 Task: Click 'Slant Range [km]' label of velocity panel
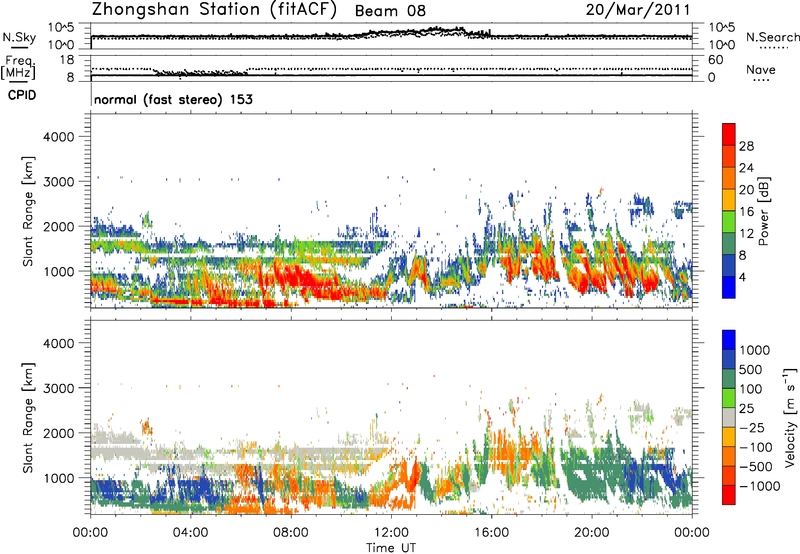point(28,418)
